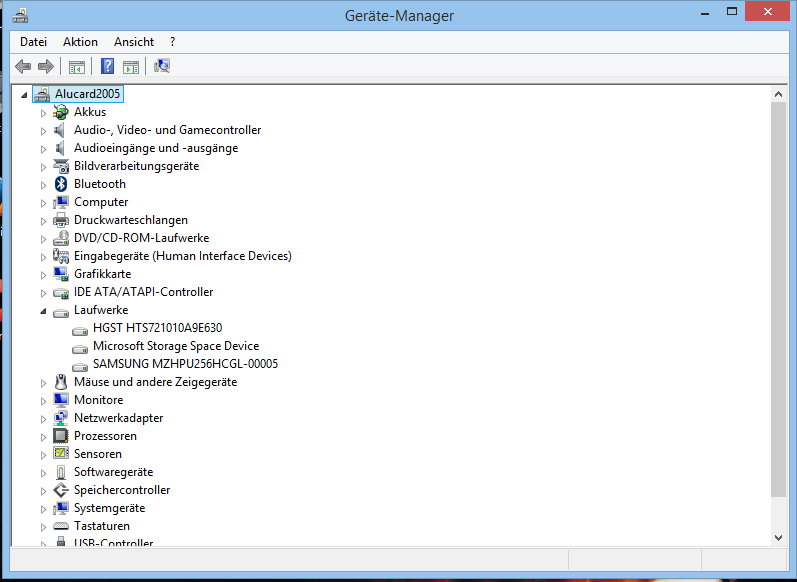
Task: Click the HGST HTS721010A9E630 disk icon
Action: coord(80,331)
